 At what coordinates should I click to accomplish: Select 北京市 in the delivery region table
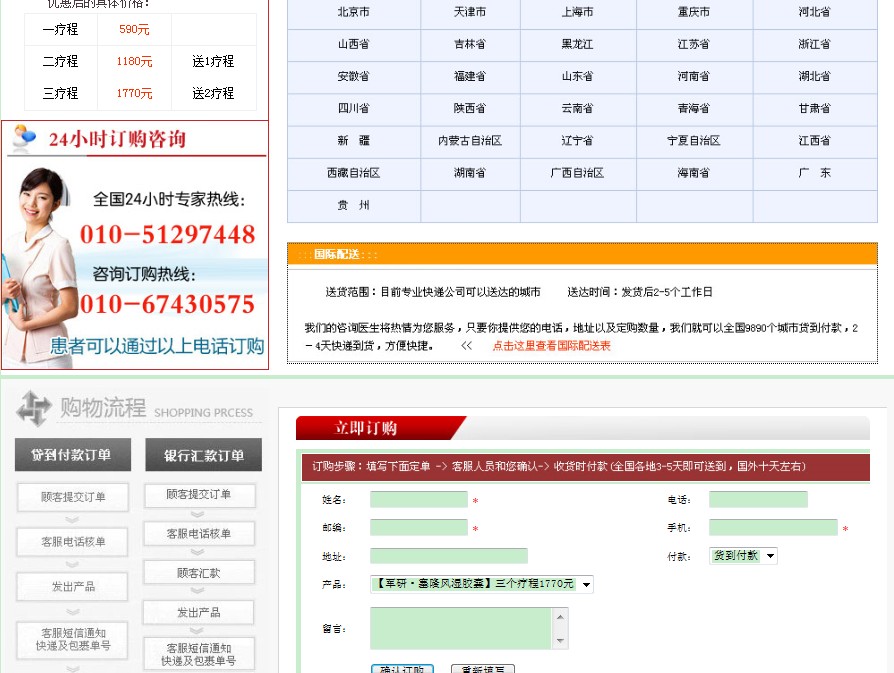pyautogui.click(x=353, y=13)
